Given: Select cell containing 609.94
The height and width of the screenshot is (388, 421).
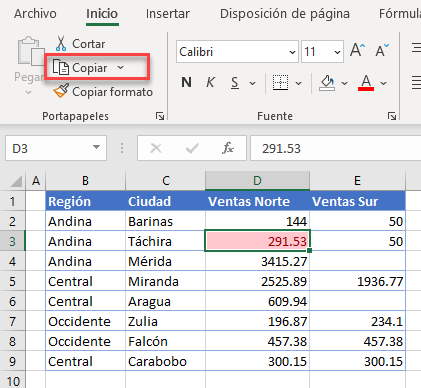Looking at the screenshot, I should click(258, 301).
